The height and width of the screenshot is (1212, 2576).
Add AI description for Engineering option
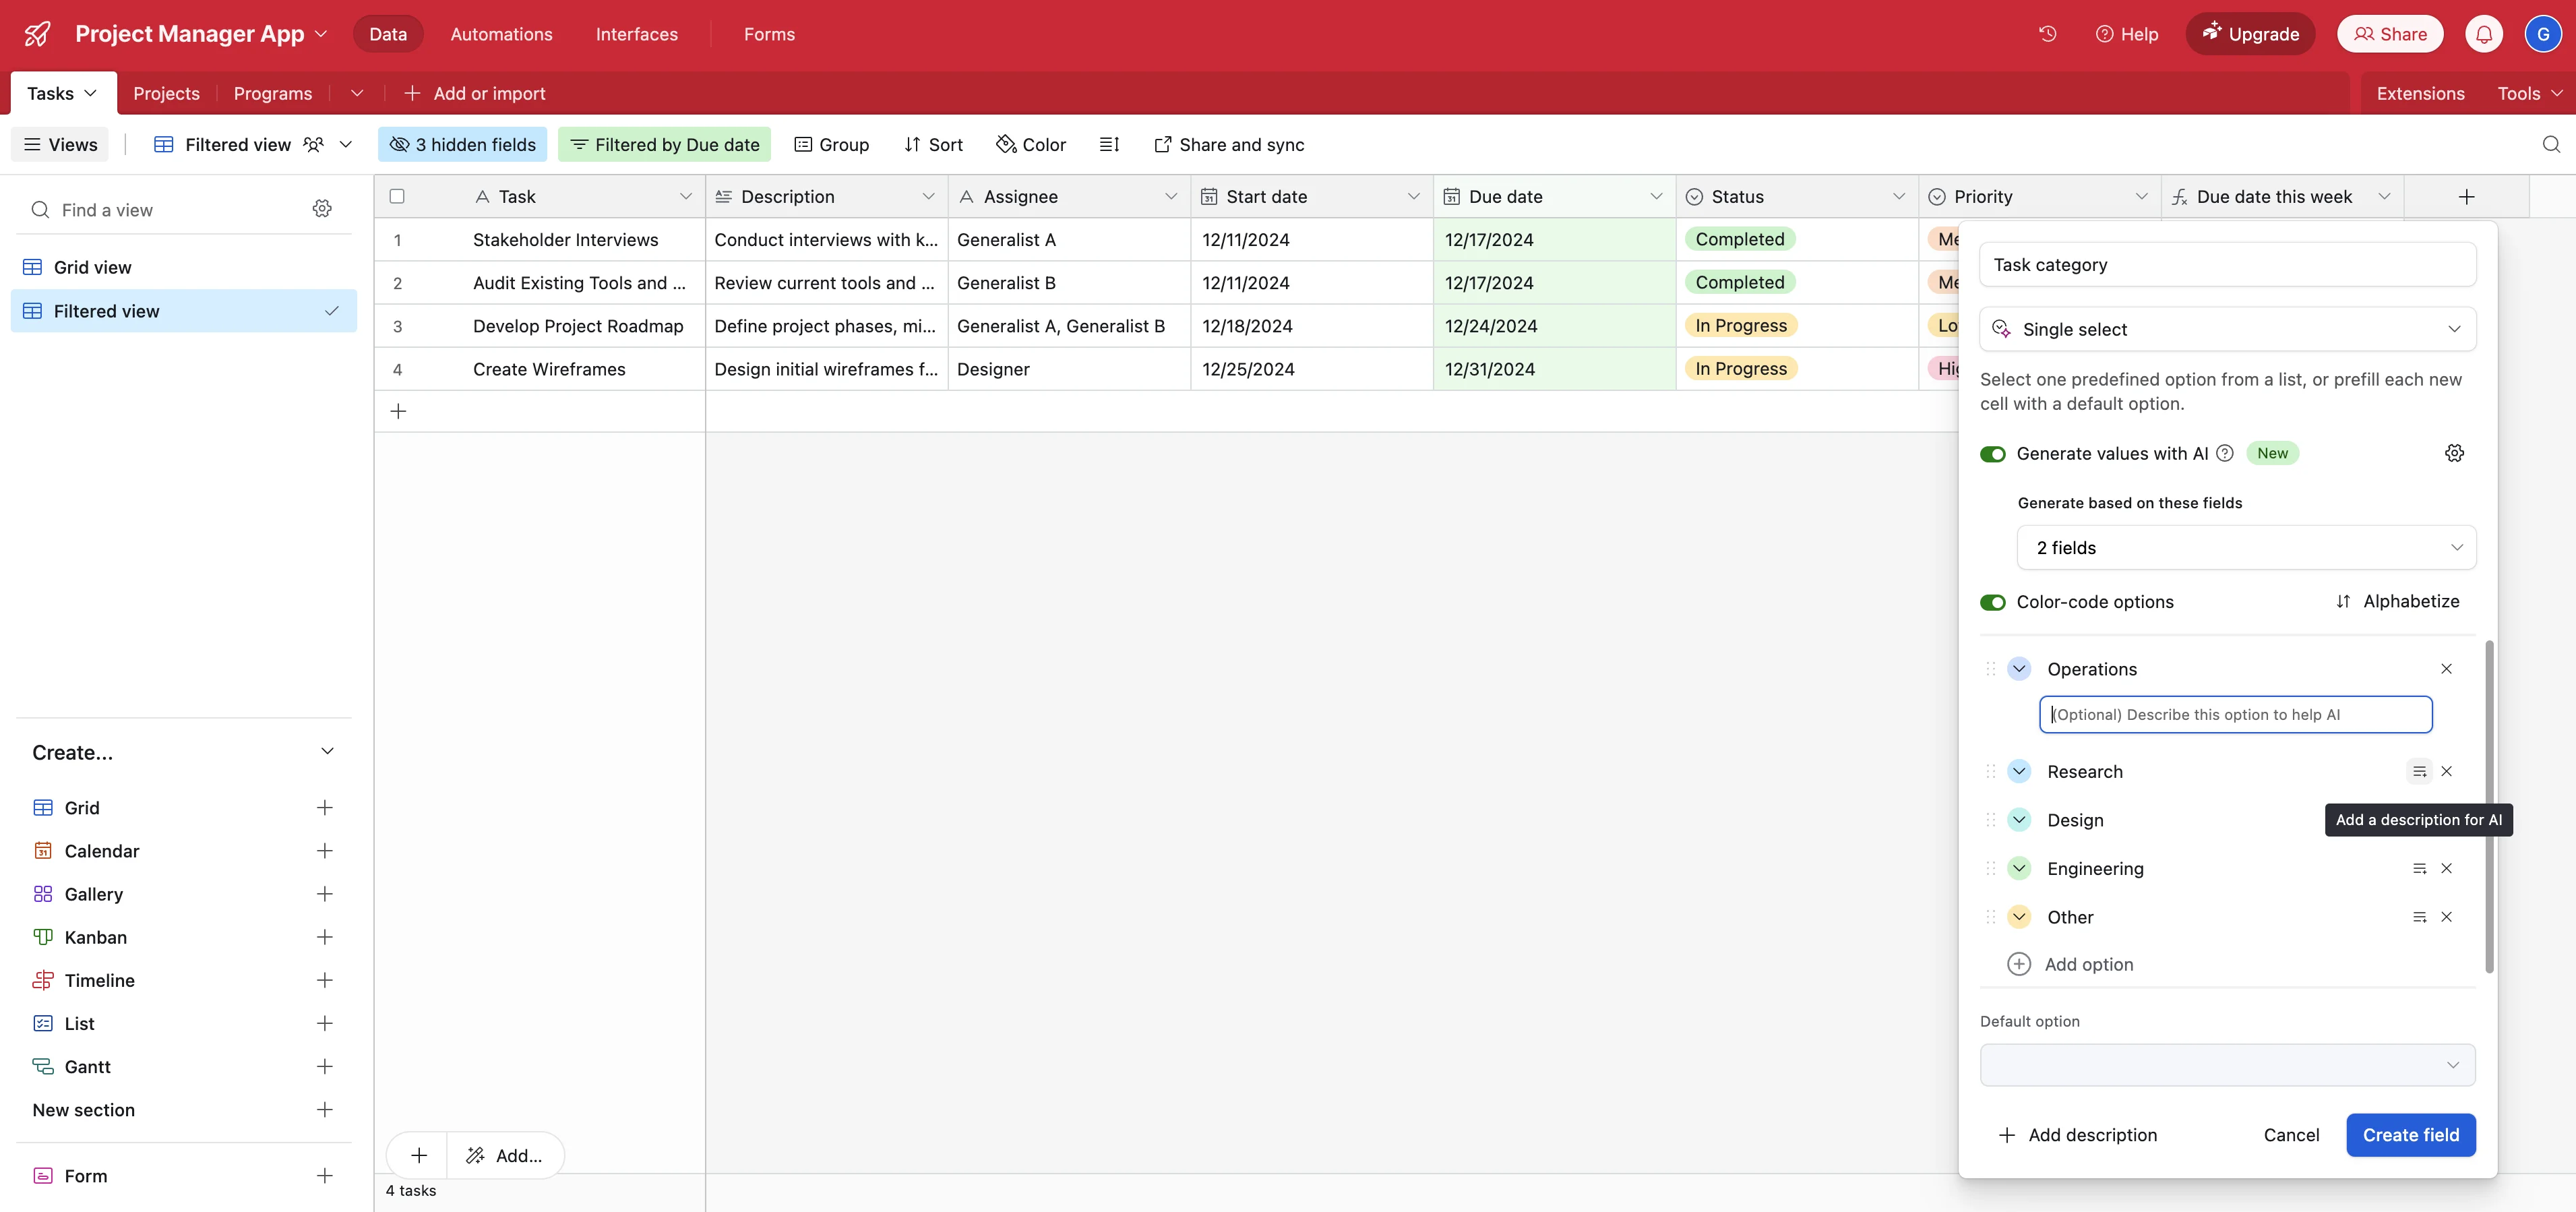[2419, 868]
